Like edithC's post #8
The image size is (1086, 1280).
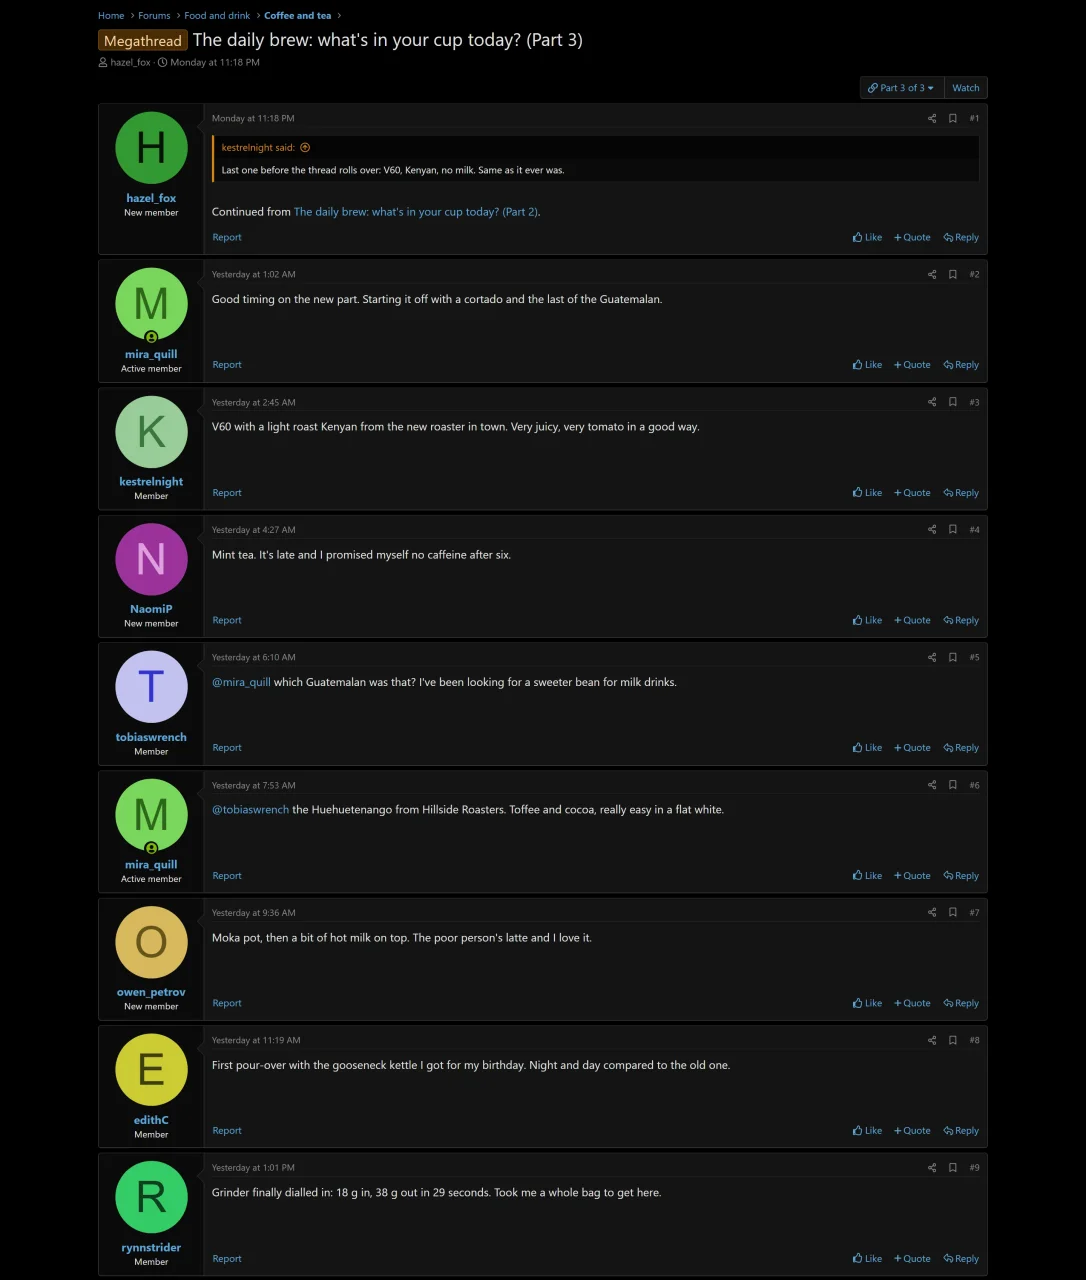[867, 1131]
